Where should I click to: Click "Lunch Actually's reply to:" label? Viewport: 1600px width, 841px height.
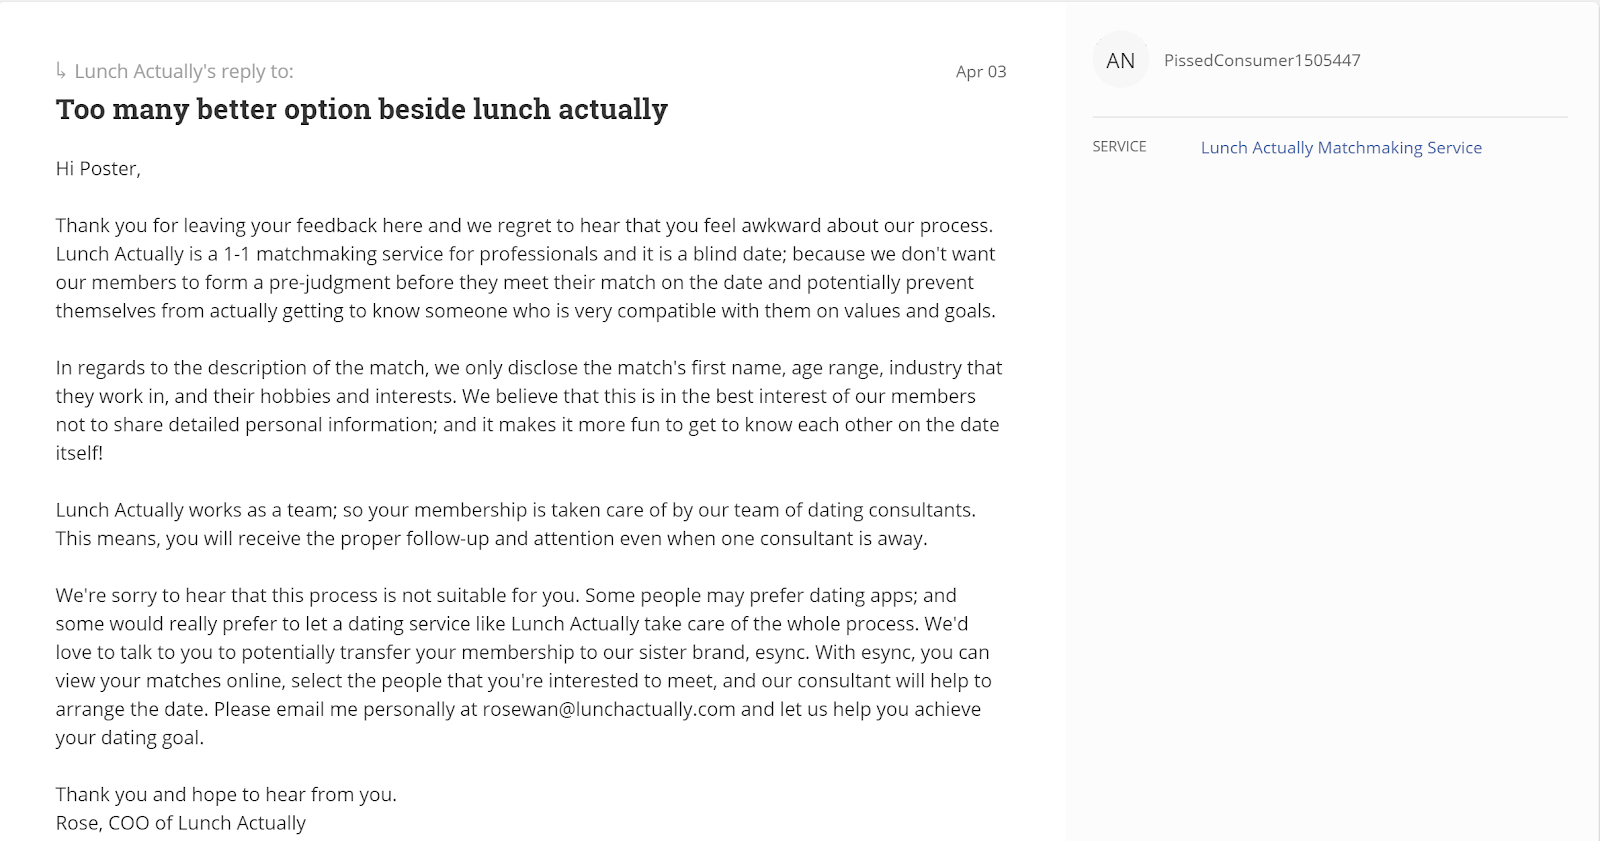(184, 71)
